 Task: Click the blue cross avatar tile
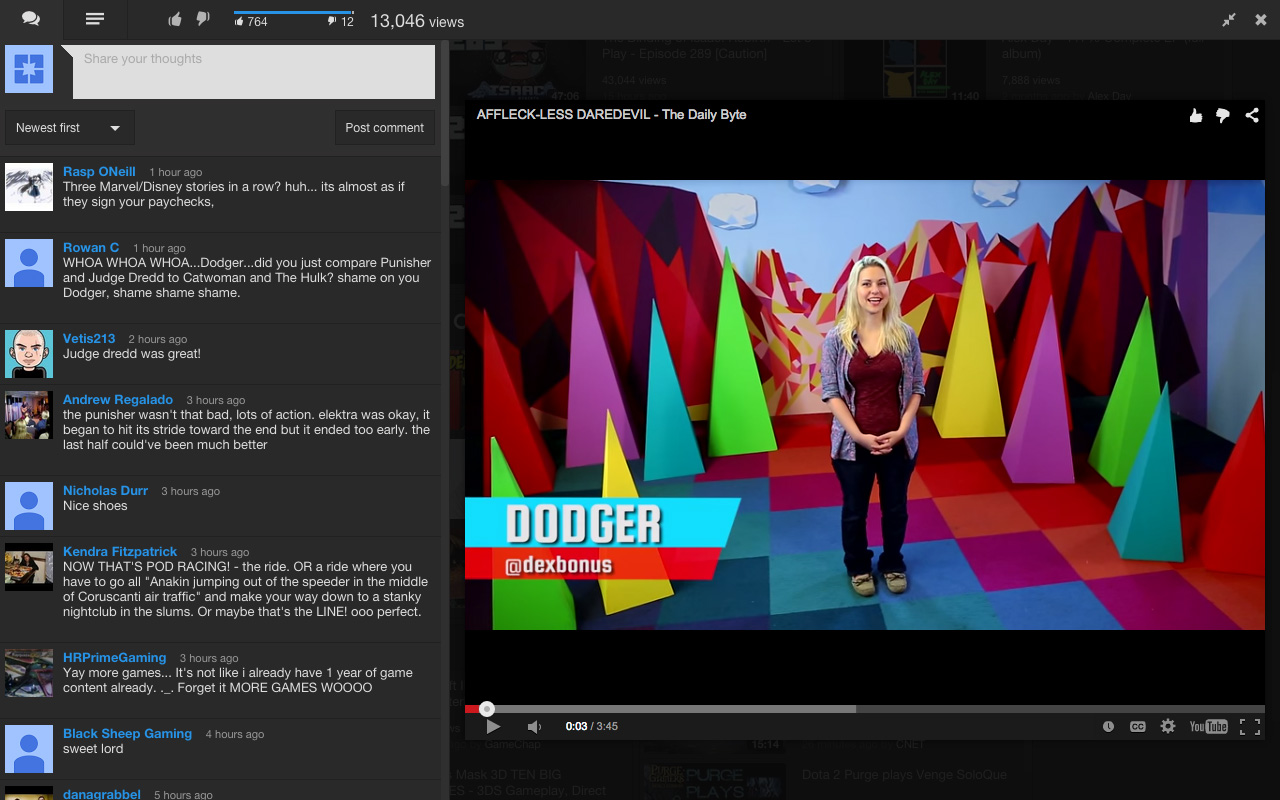click(29, 70)
